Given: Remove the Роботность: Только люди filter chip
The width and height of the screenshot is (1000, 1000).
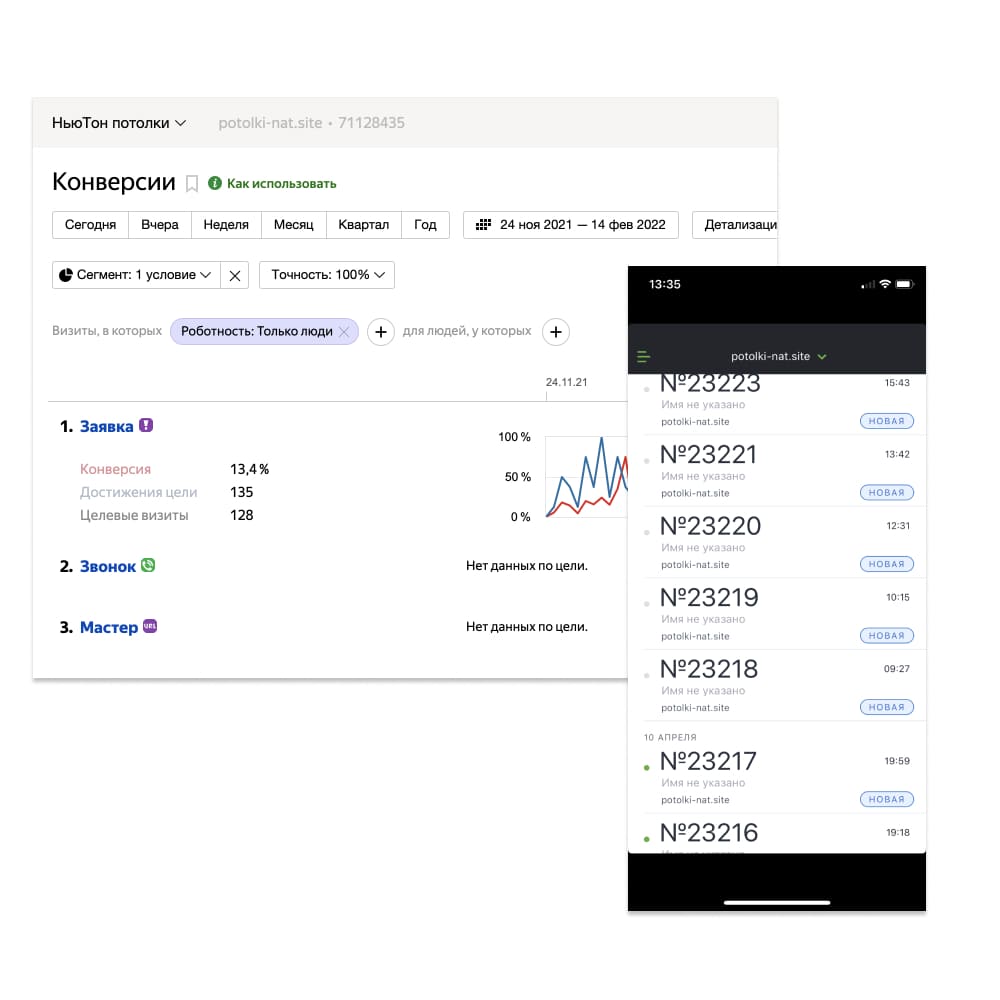Looking at the screenshot, I should tap(344, 331).
